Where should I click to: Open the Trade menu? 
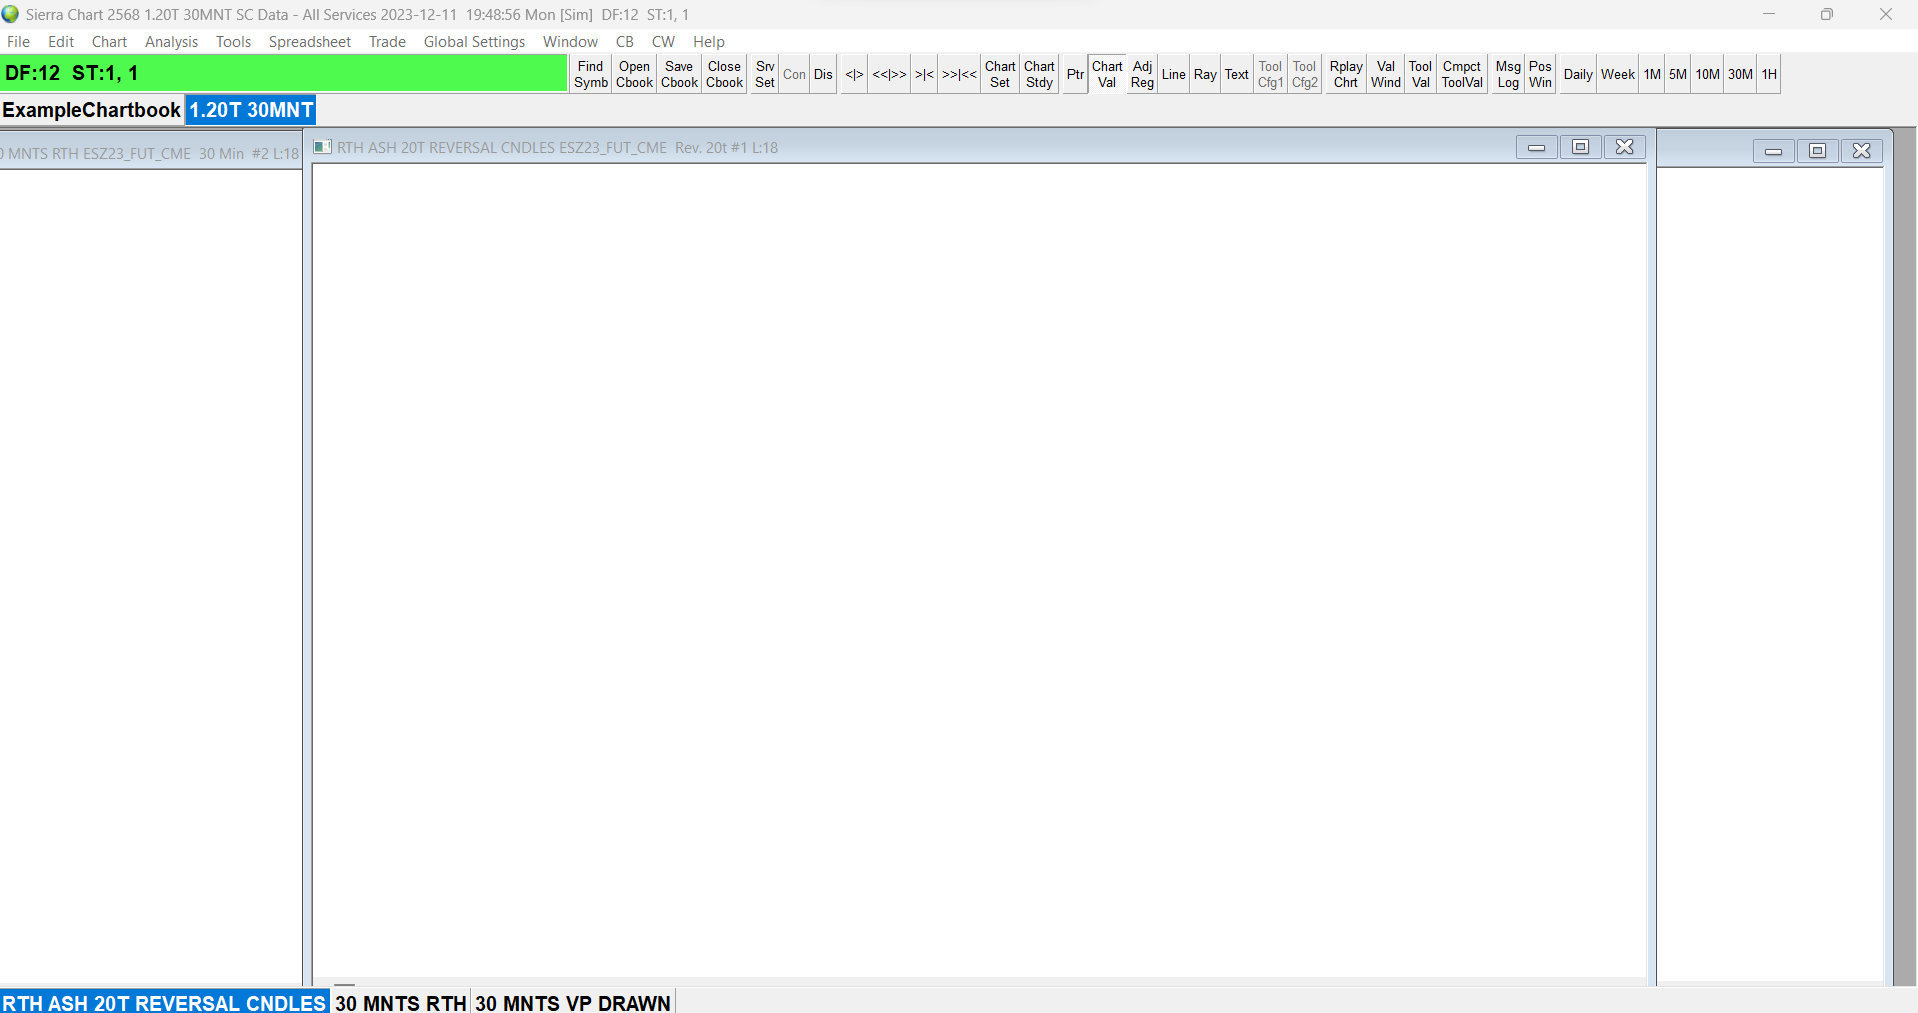pos(387,42)
